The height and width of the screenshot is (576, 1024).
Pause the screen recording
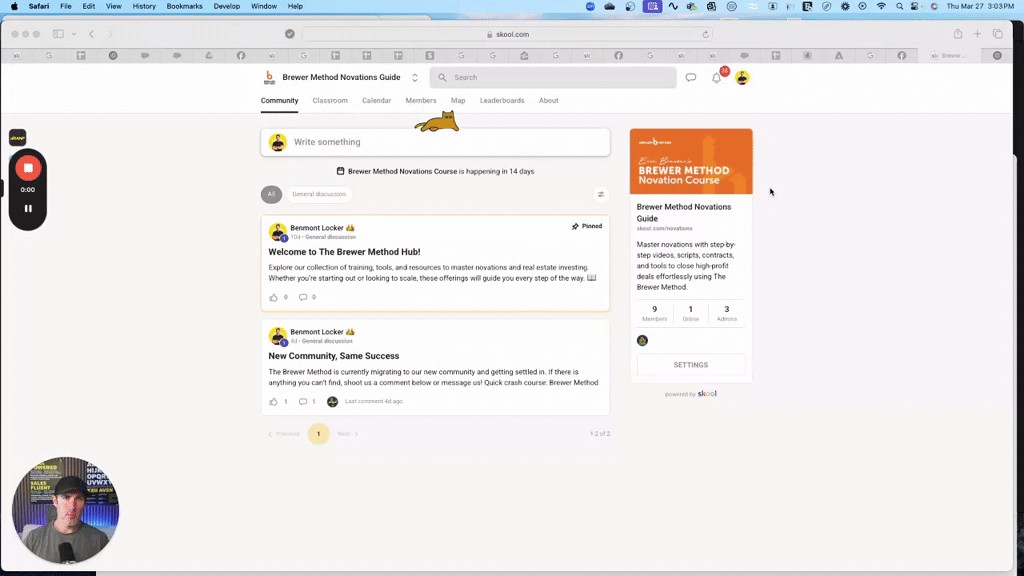pos(28,209)
